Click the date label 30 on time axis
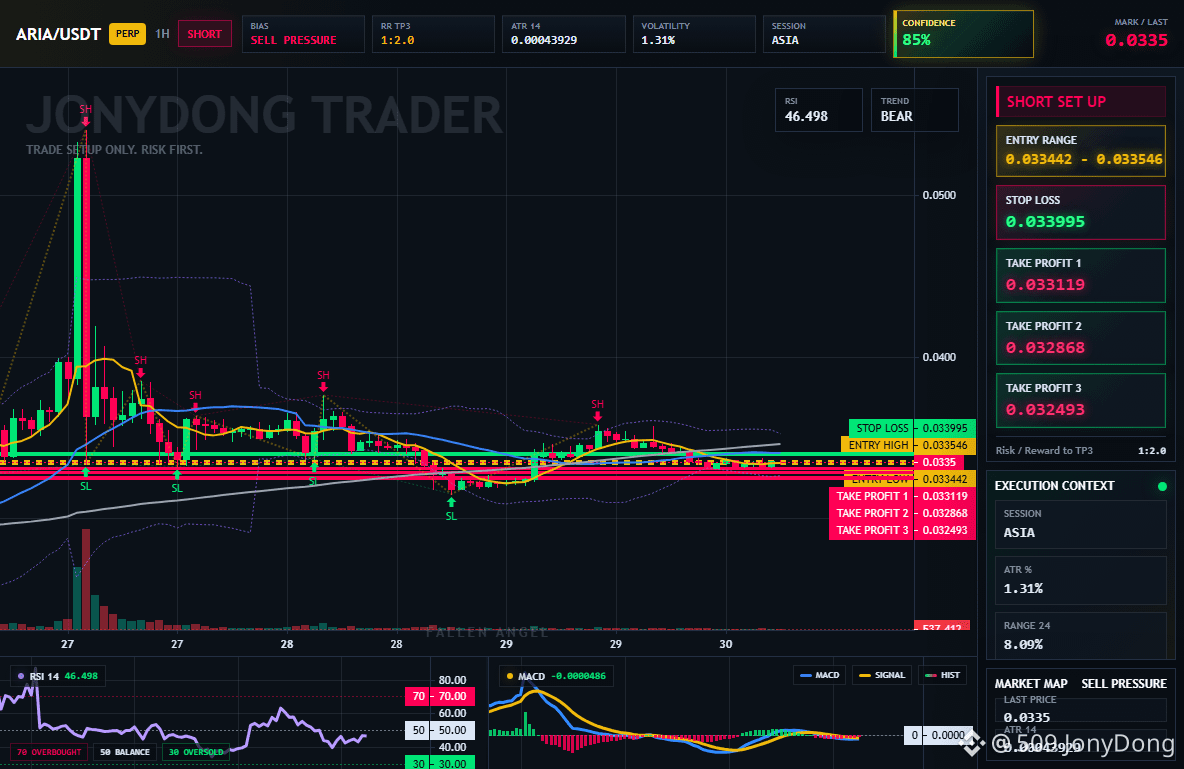1184x769 pixels. (x=725, y=644)
